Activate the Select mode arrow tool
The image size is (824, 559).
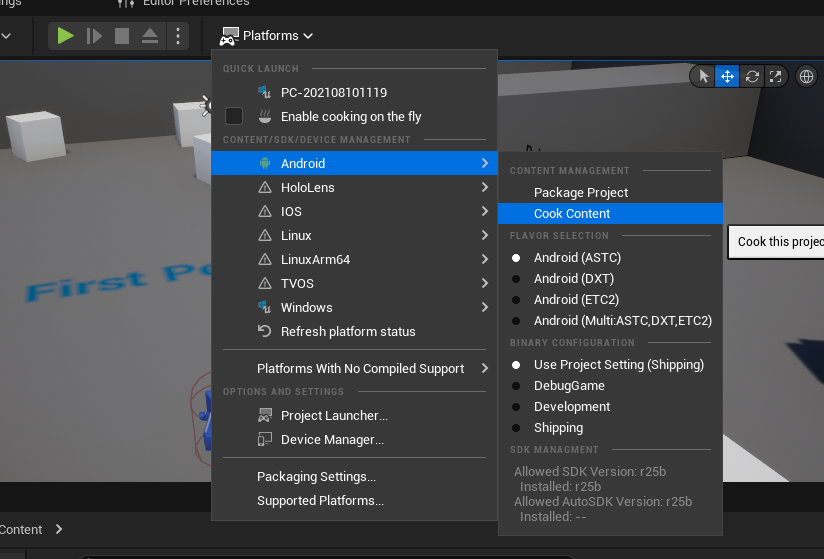pyautogui.click(x=703, y=76)
